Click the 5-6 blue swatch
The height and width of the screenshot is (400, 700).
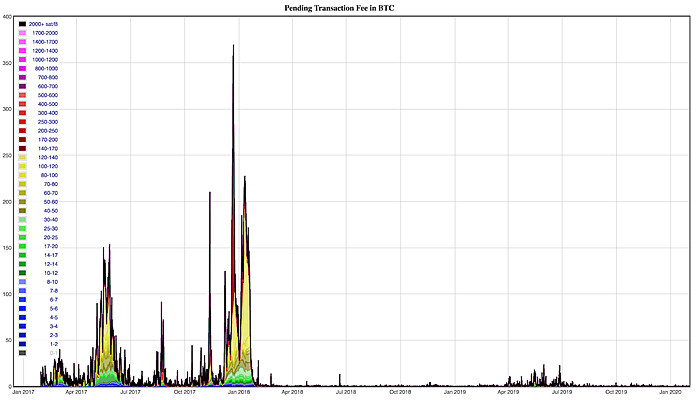tap(22, 308)
